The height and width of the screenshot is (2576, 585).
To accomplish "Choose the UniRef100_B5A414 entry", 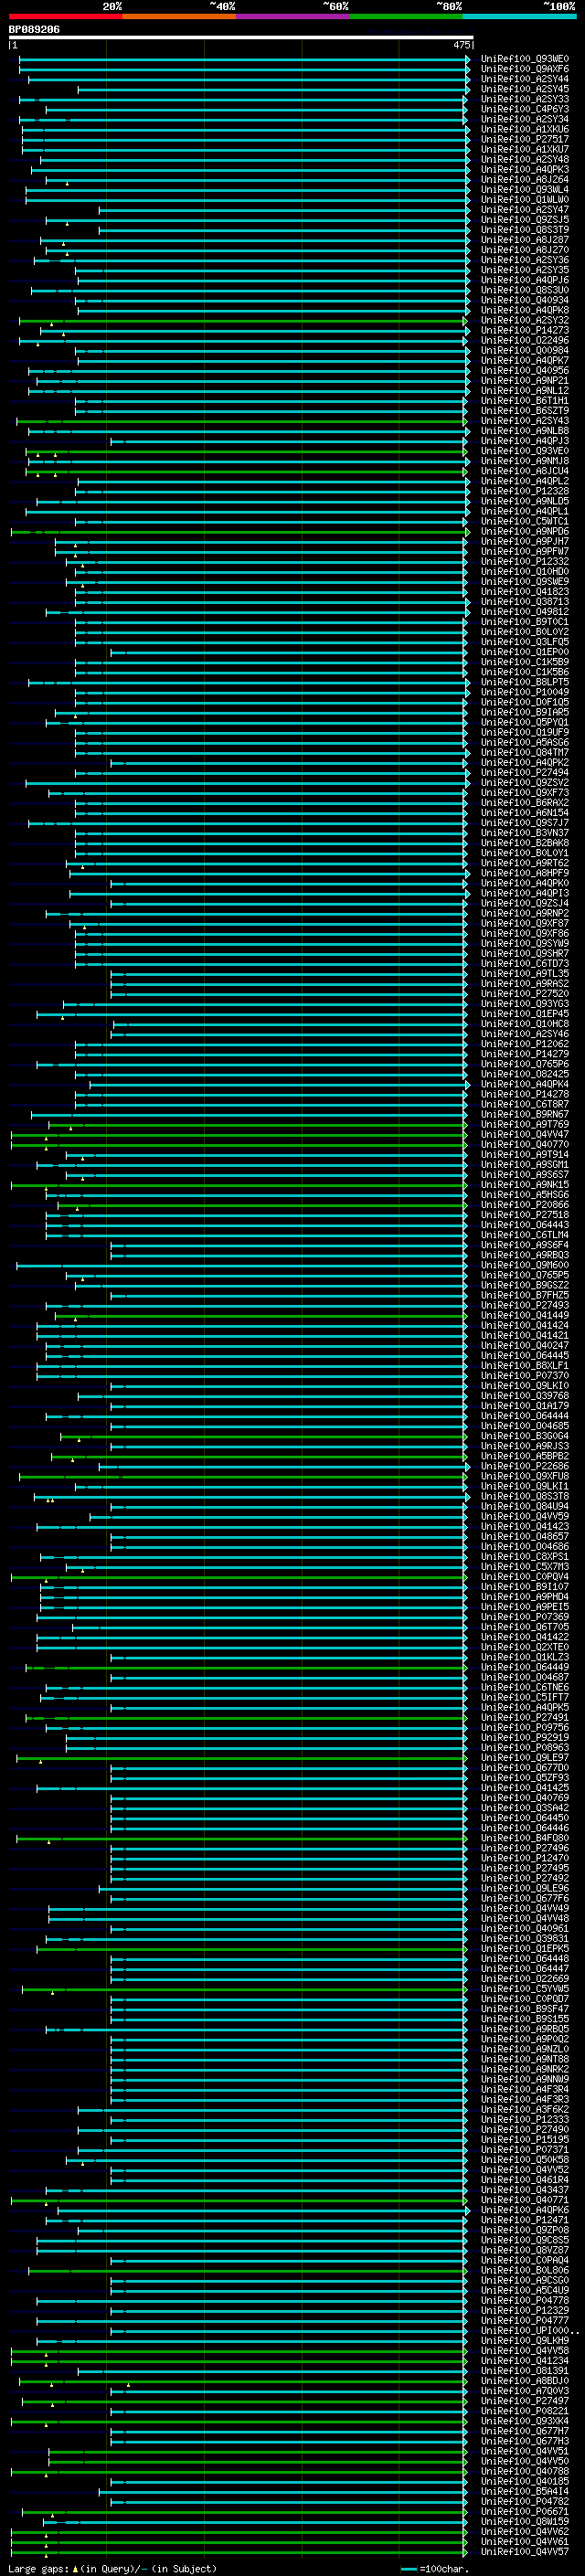I will [x=525, y=2491].
